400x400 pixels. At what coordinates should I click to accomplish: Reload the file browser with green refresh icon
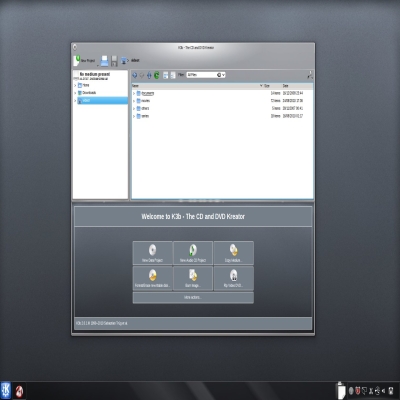156,75
